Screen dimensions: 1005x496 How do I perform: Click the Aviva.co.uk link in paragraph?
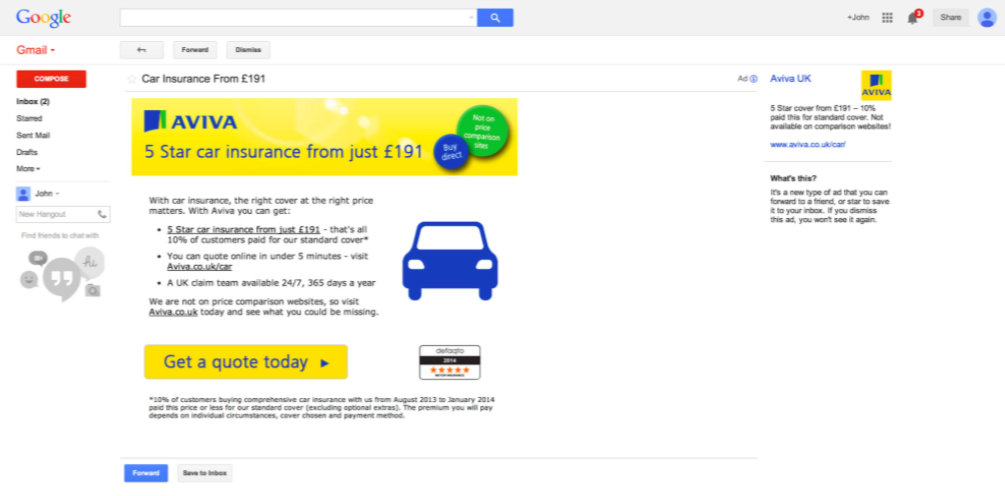173,312
